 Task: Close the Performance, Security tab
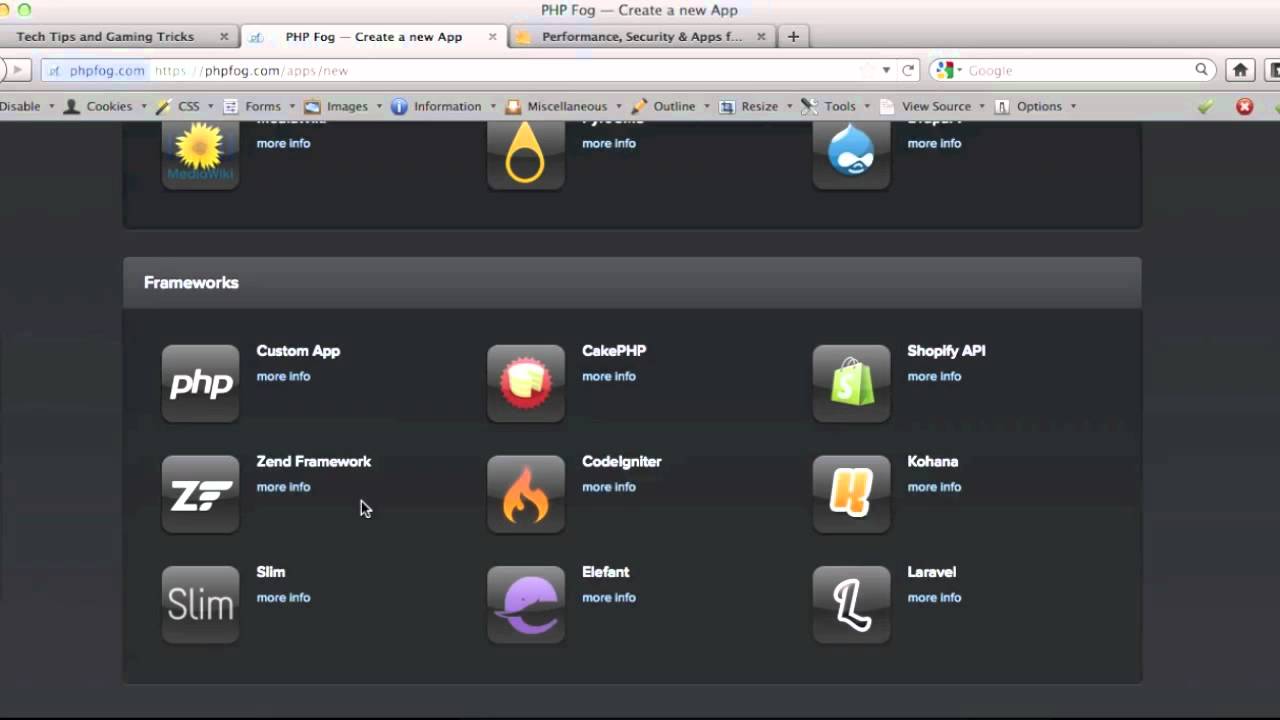pos(761,36)
